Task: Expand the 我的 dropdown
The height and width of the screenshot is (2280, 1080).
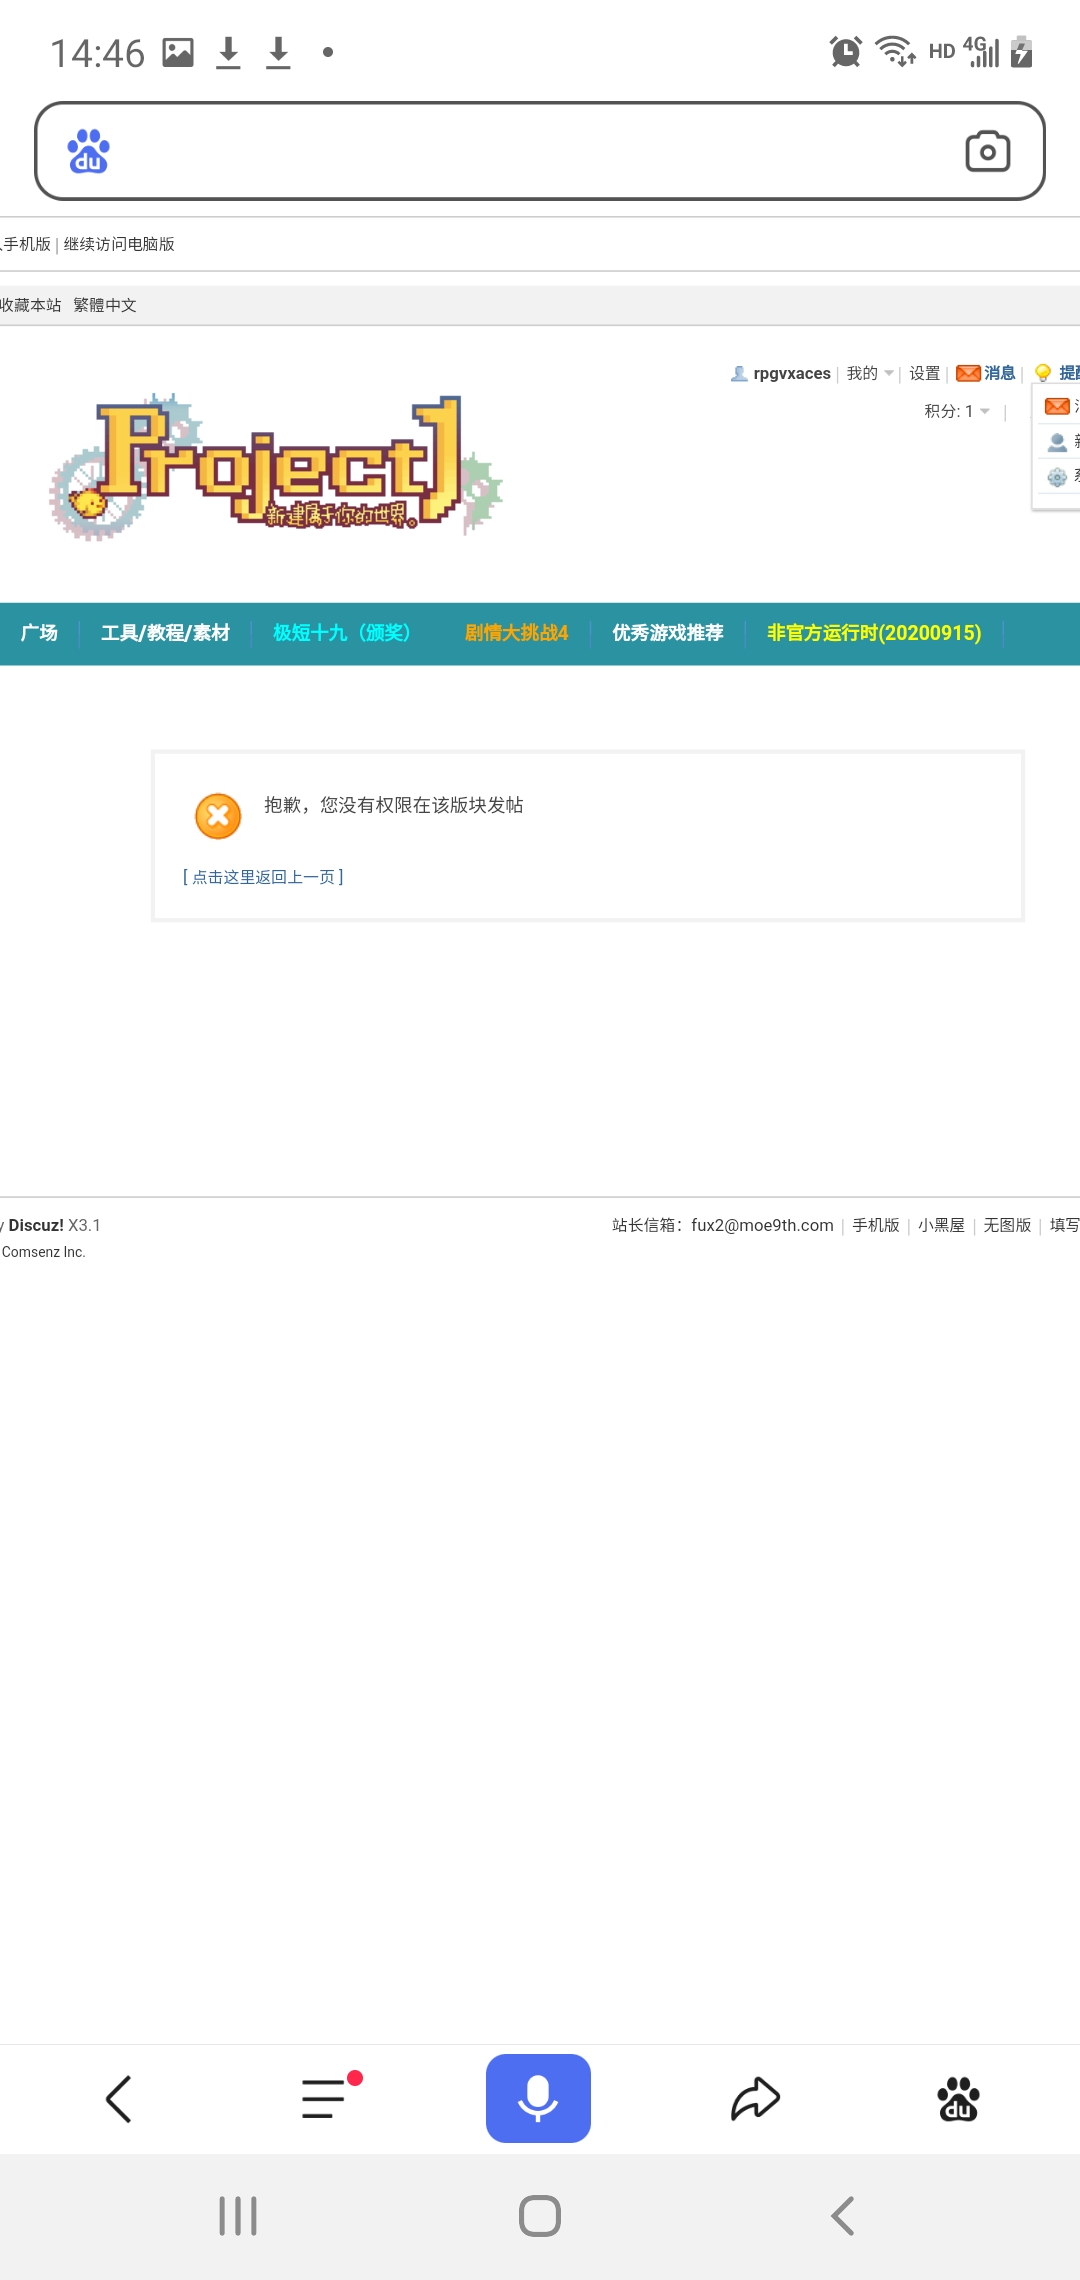Action: [870, 373]
